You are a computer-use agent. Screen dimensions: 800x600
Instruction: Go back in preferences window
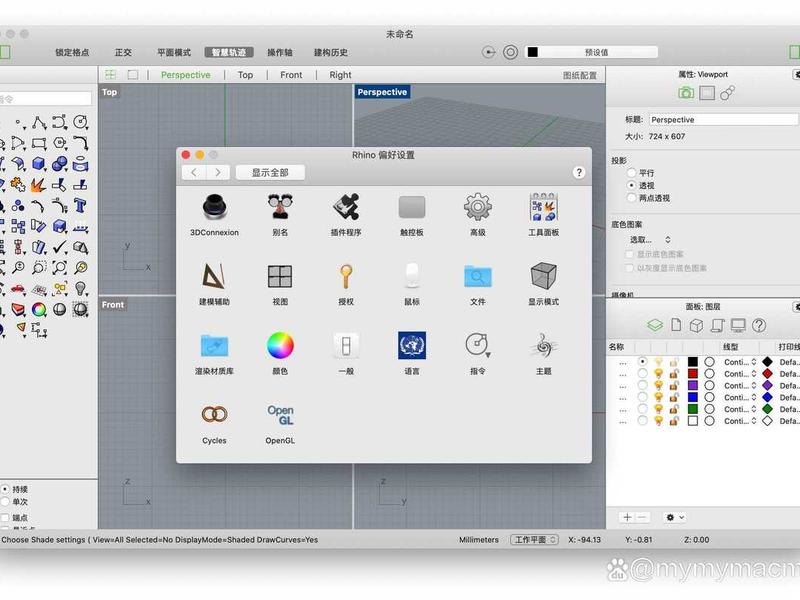point(193,172)
